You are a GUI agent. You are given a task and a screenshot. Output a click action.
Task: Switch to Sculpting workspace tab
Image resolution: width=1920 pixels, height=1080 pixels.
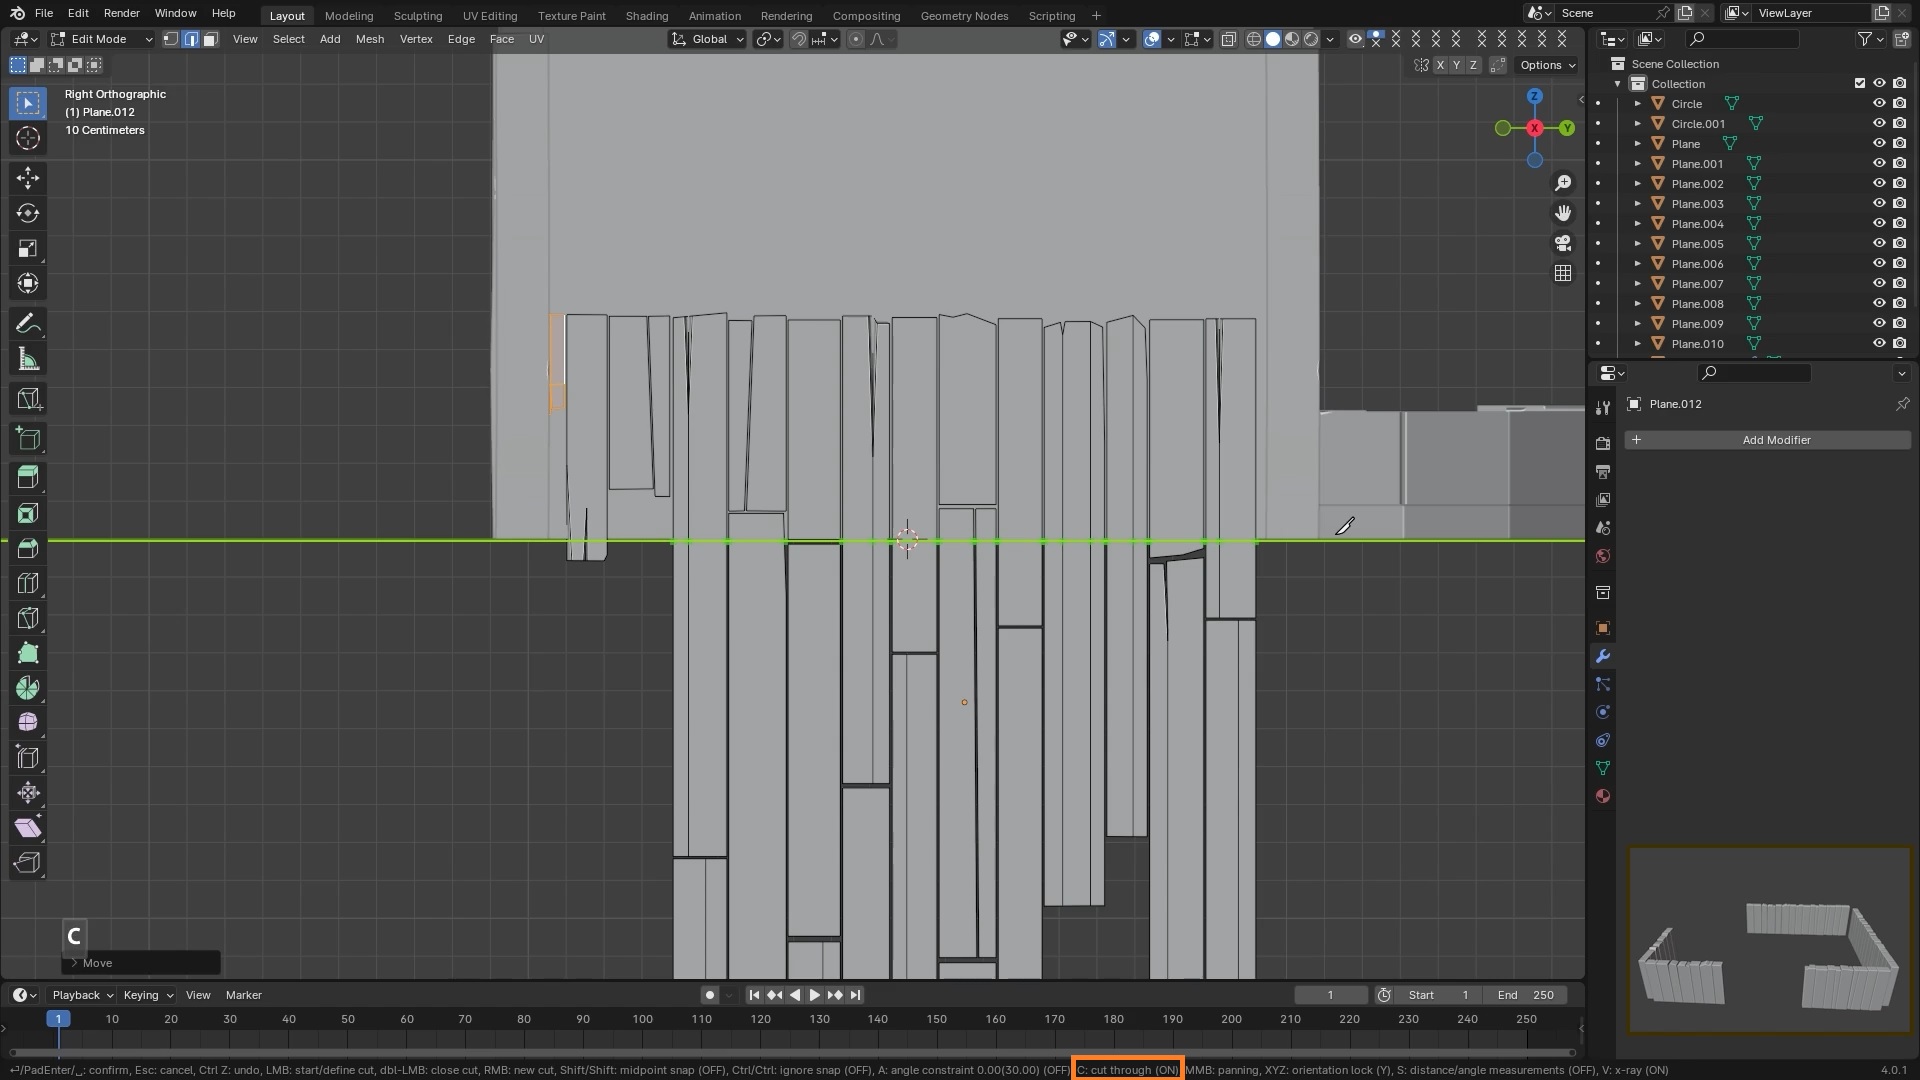click(418, 15)
